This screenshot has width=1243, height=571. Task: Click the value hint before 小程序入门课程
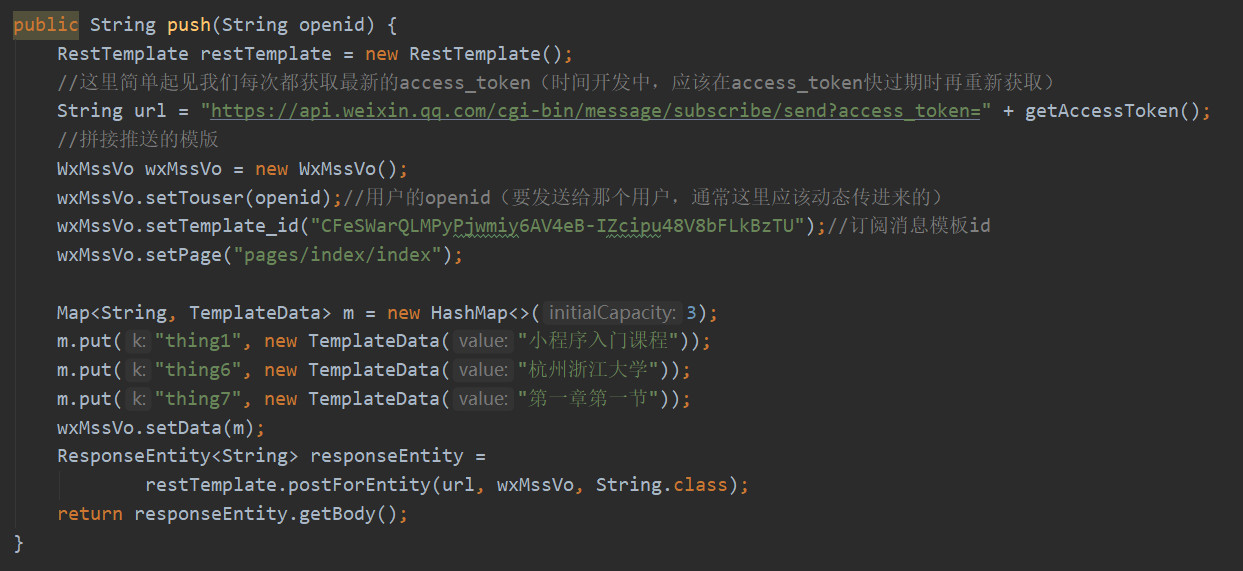click(x=483, y=342)
